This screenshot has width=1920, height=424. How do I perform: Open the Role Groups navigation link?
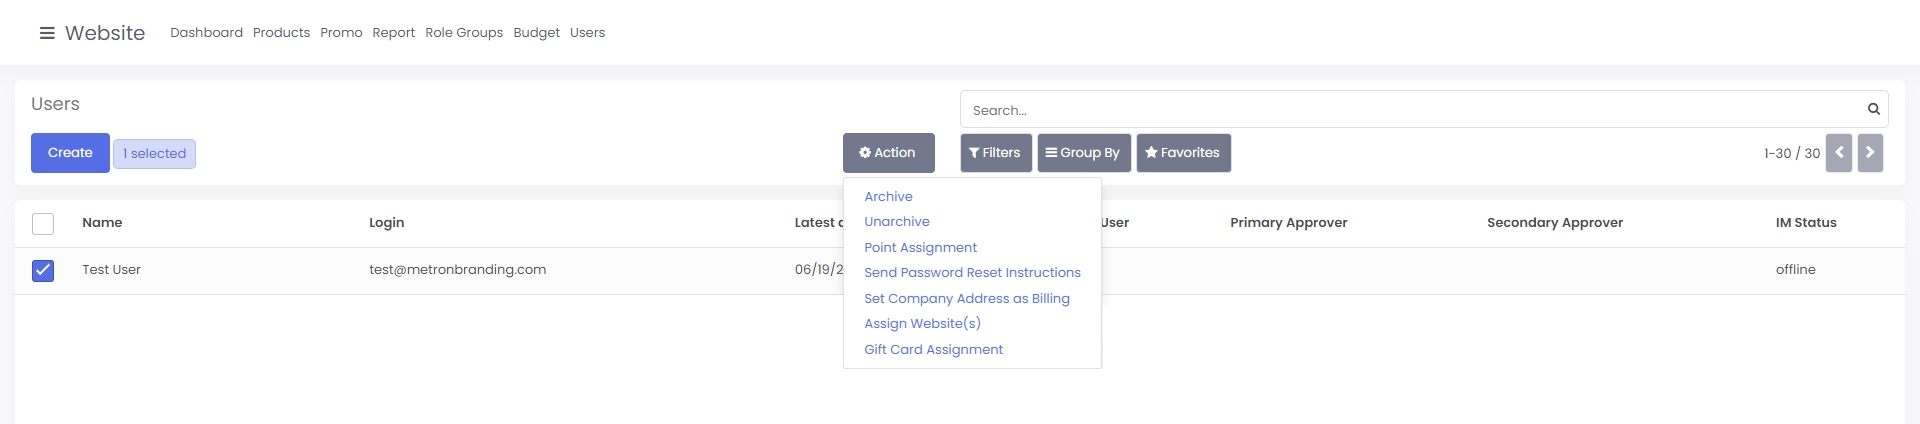pos(464,33)
